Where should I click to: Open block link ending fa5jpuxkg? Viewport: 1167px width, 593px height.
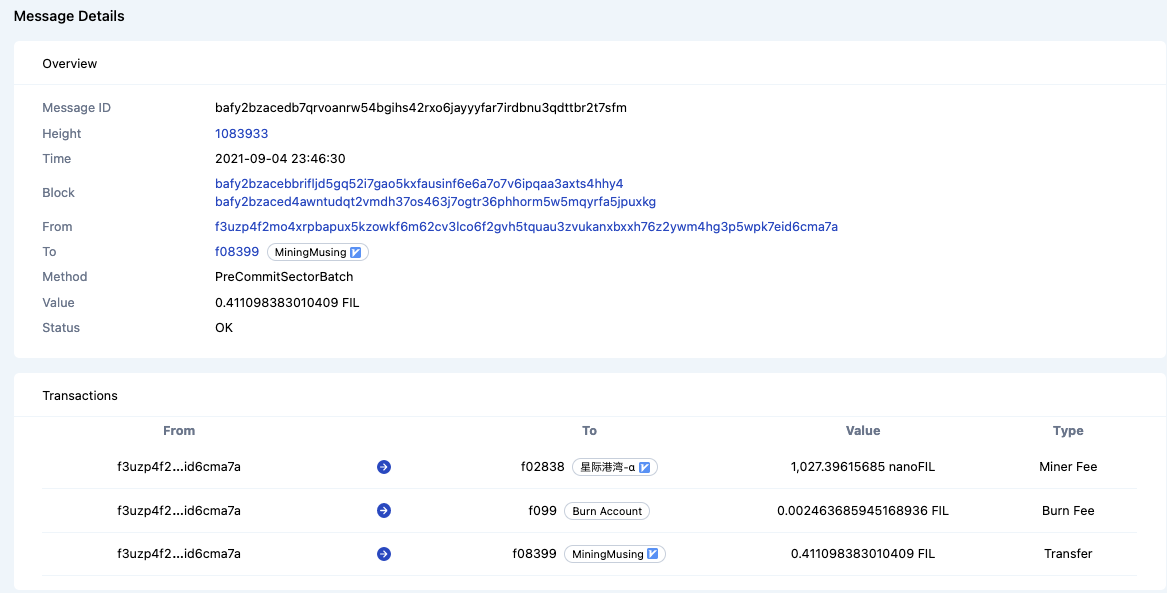coord(435,202)
